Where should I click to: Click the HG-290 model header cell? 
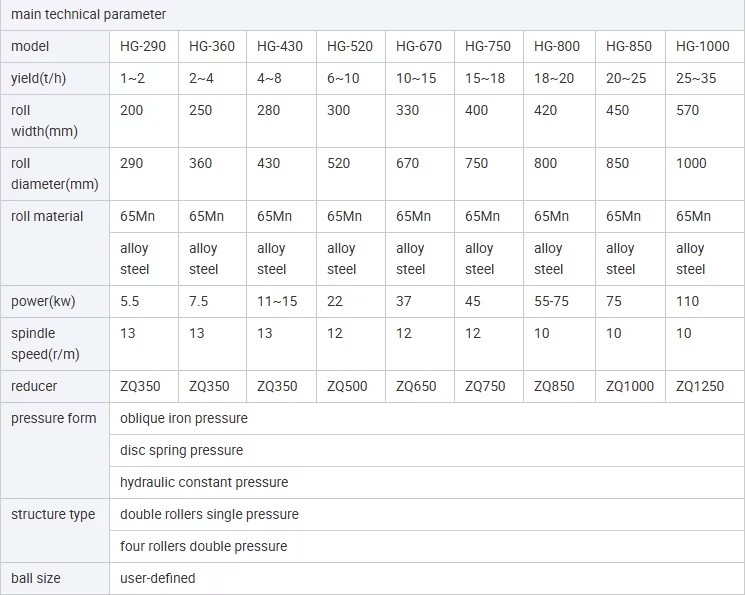coord(143,46)
